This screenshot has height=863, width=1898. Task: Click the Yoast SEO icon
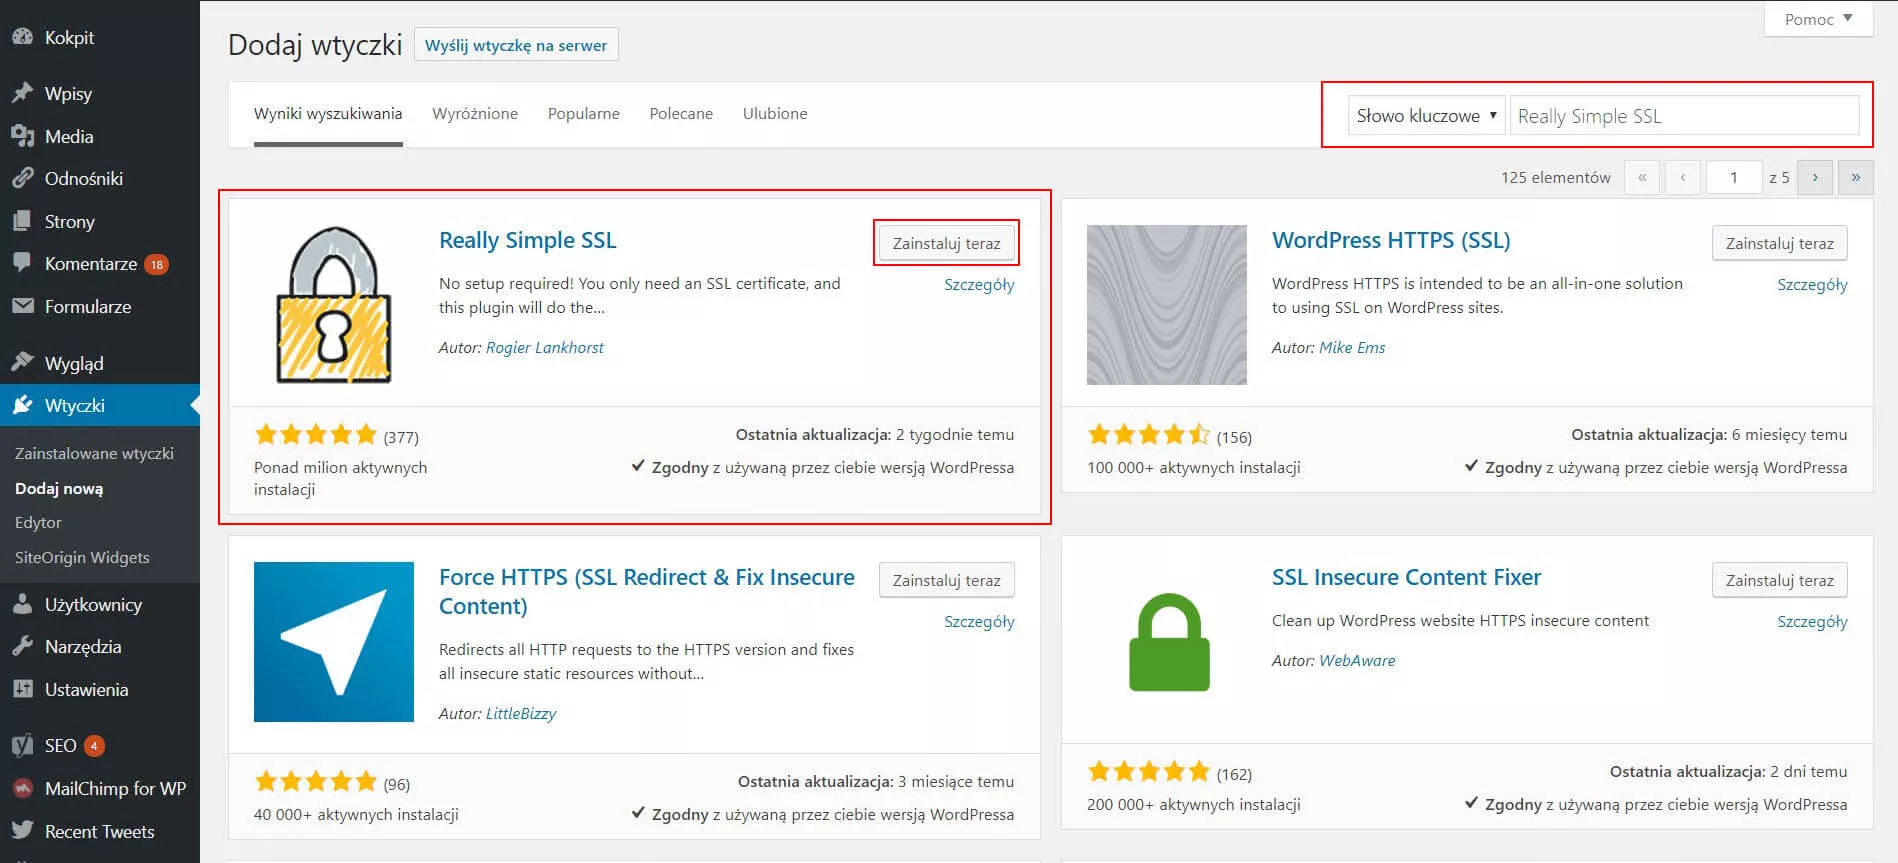pyautogui.click(x=22, y=745)
